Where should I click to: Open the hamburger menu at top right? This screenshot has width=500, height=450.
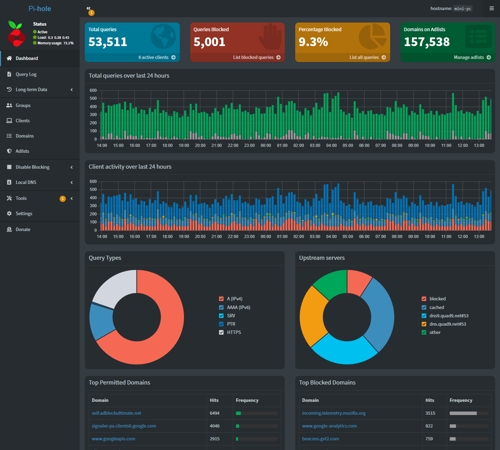pyautogui.click(x=491, y=8)
